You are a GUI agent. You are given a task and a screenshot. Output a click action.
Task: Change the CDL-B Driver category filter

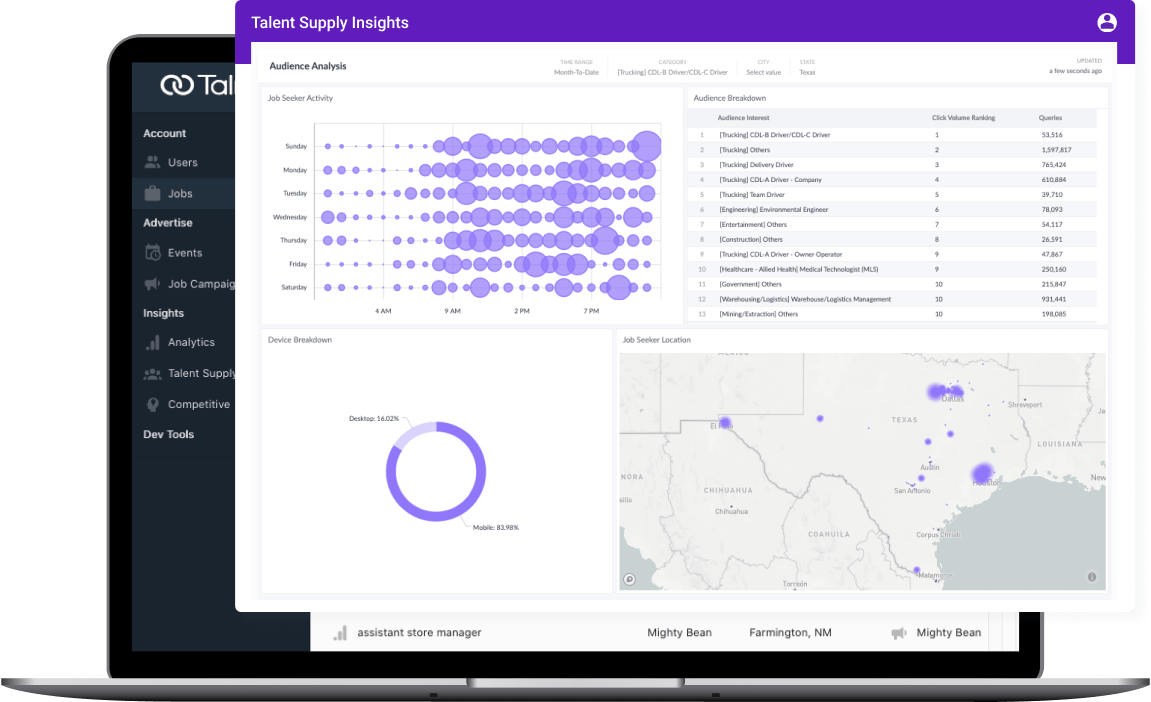tap(672, 71)
